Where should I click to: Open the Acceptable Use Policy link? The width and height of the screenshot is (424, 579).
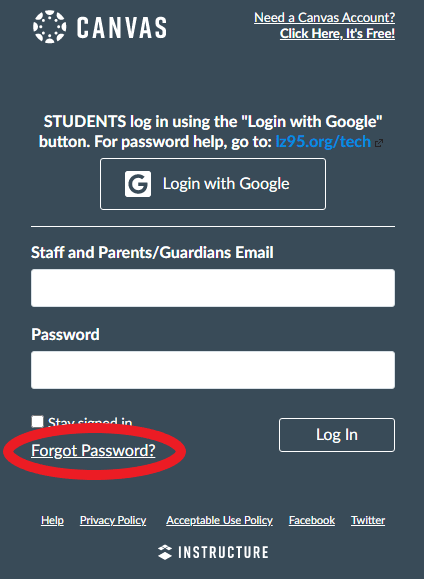pos(219,520)
